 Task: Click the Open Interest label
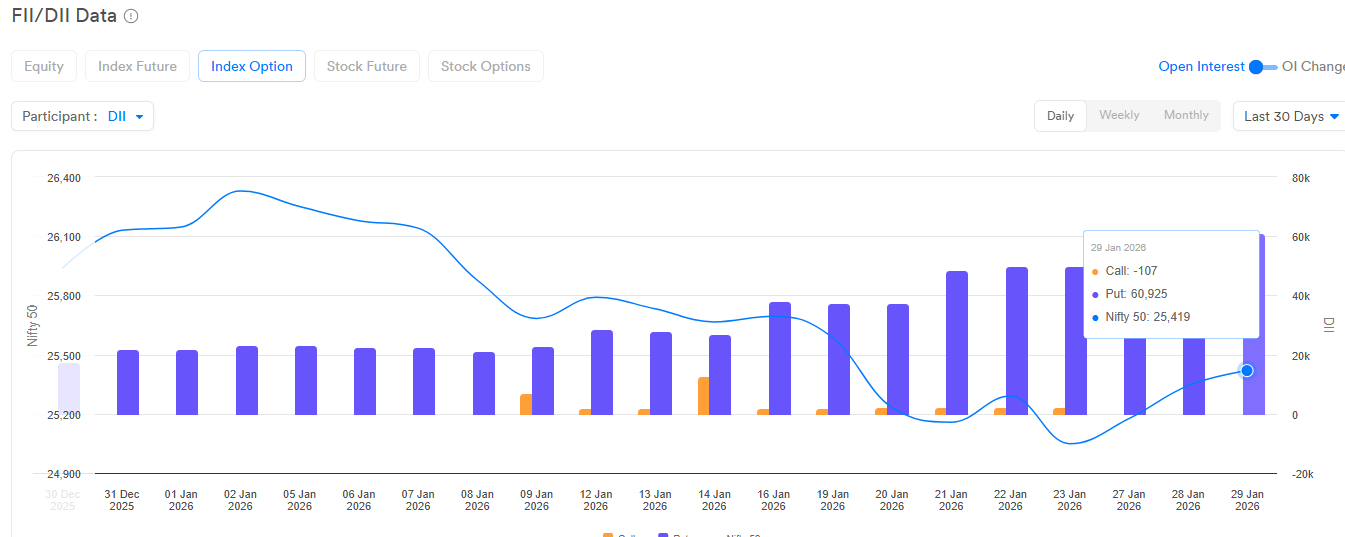(1201, 67)
